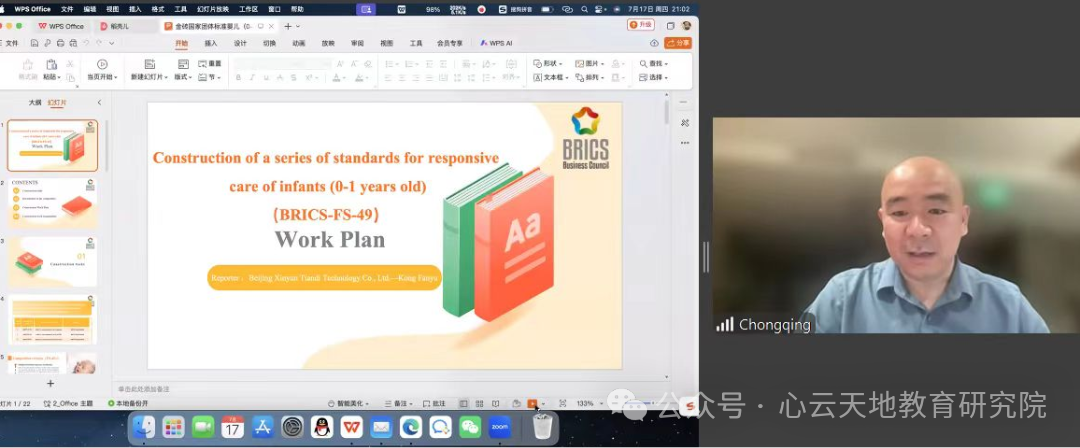Click the orange 分享 share button
This screenshot has height=448, width=1080.
[x=678, y=43]
